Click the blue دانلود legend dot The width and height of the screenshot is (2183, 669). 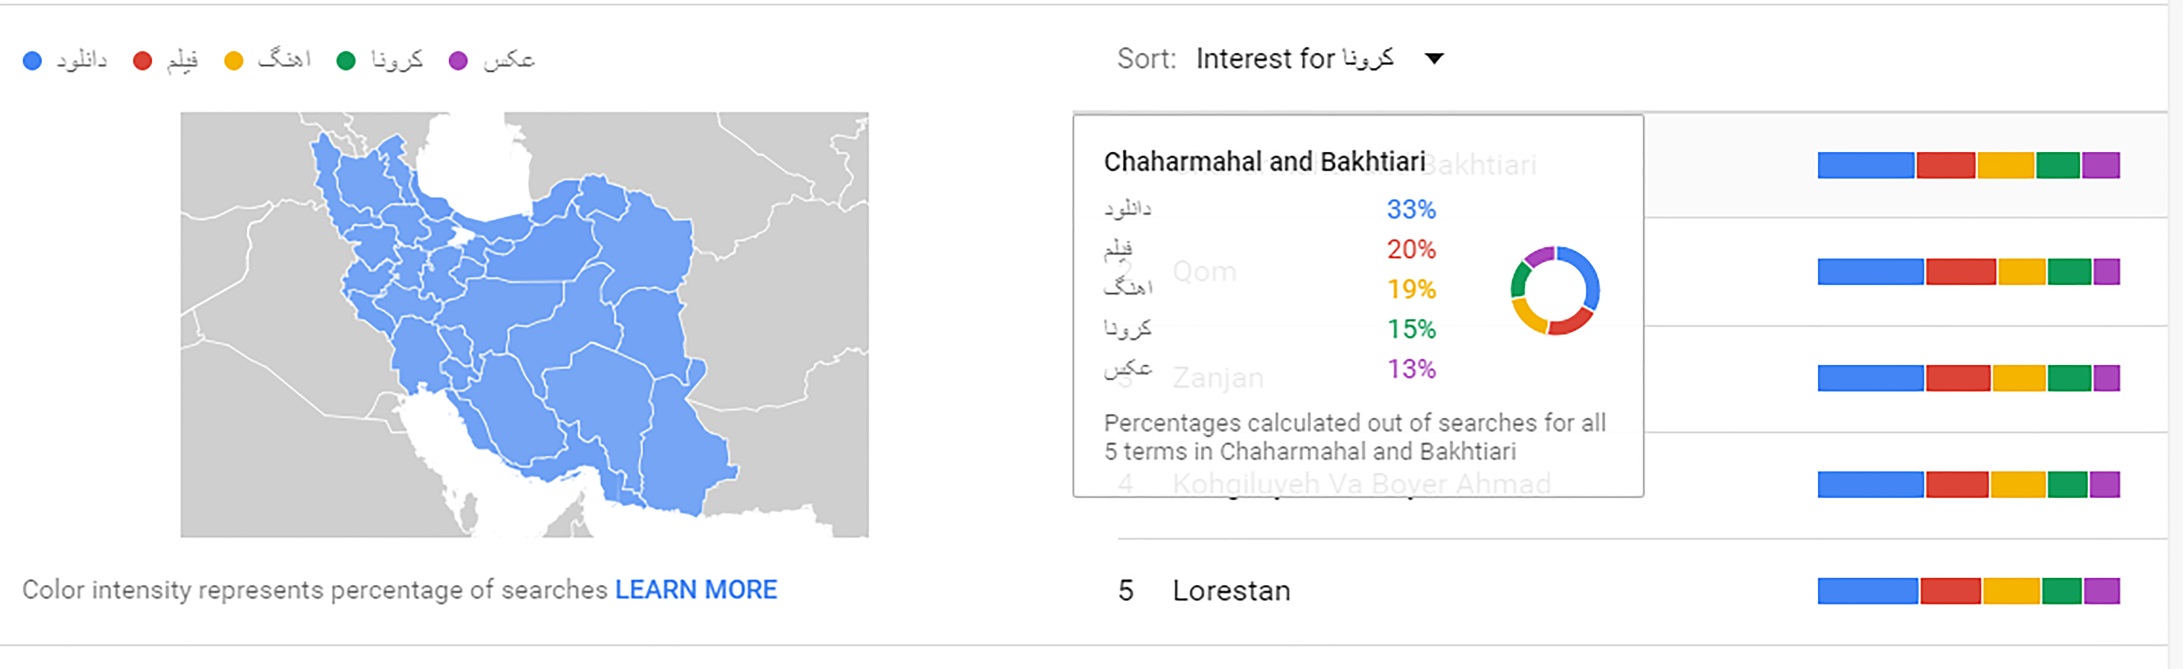[32, 61]
